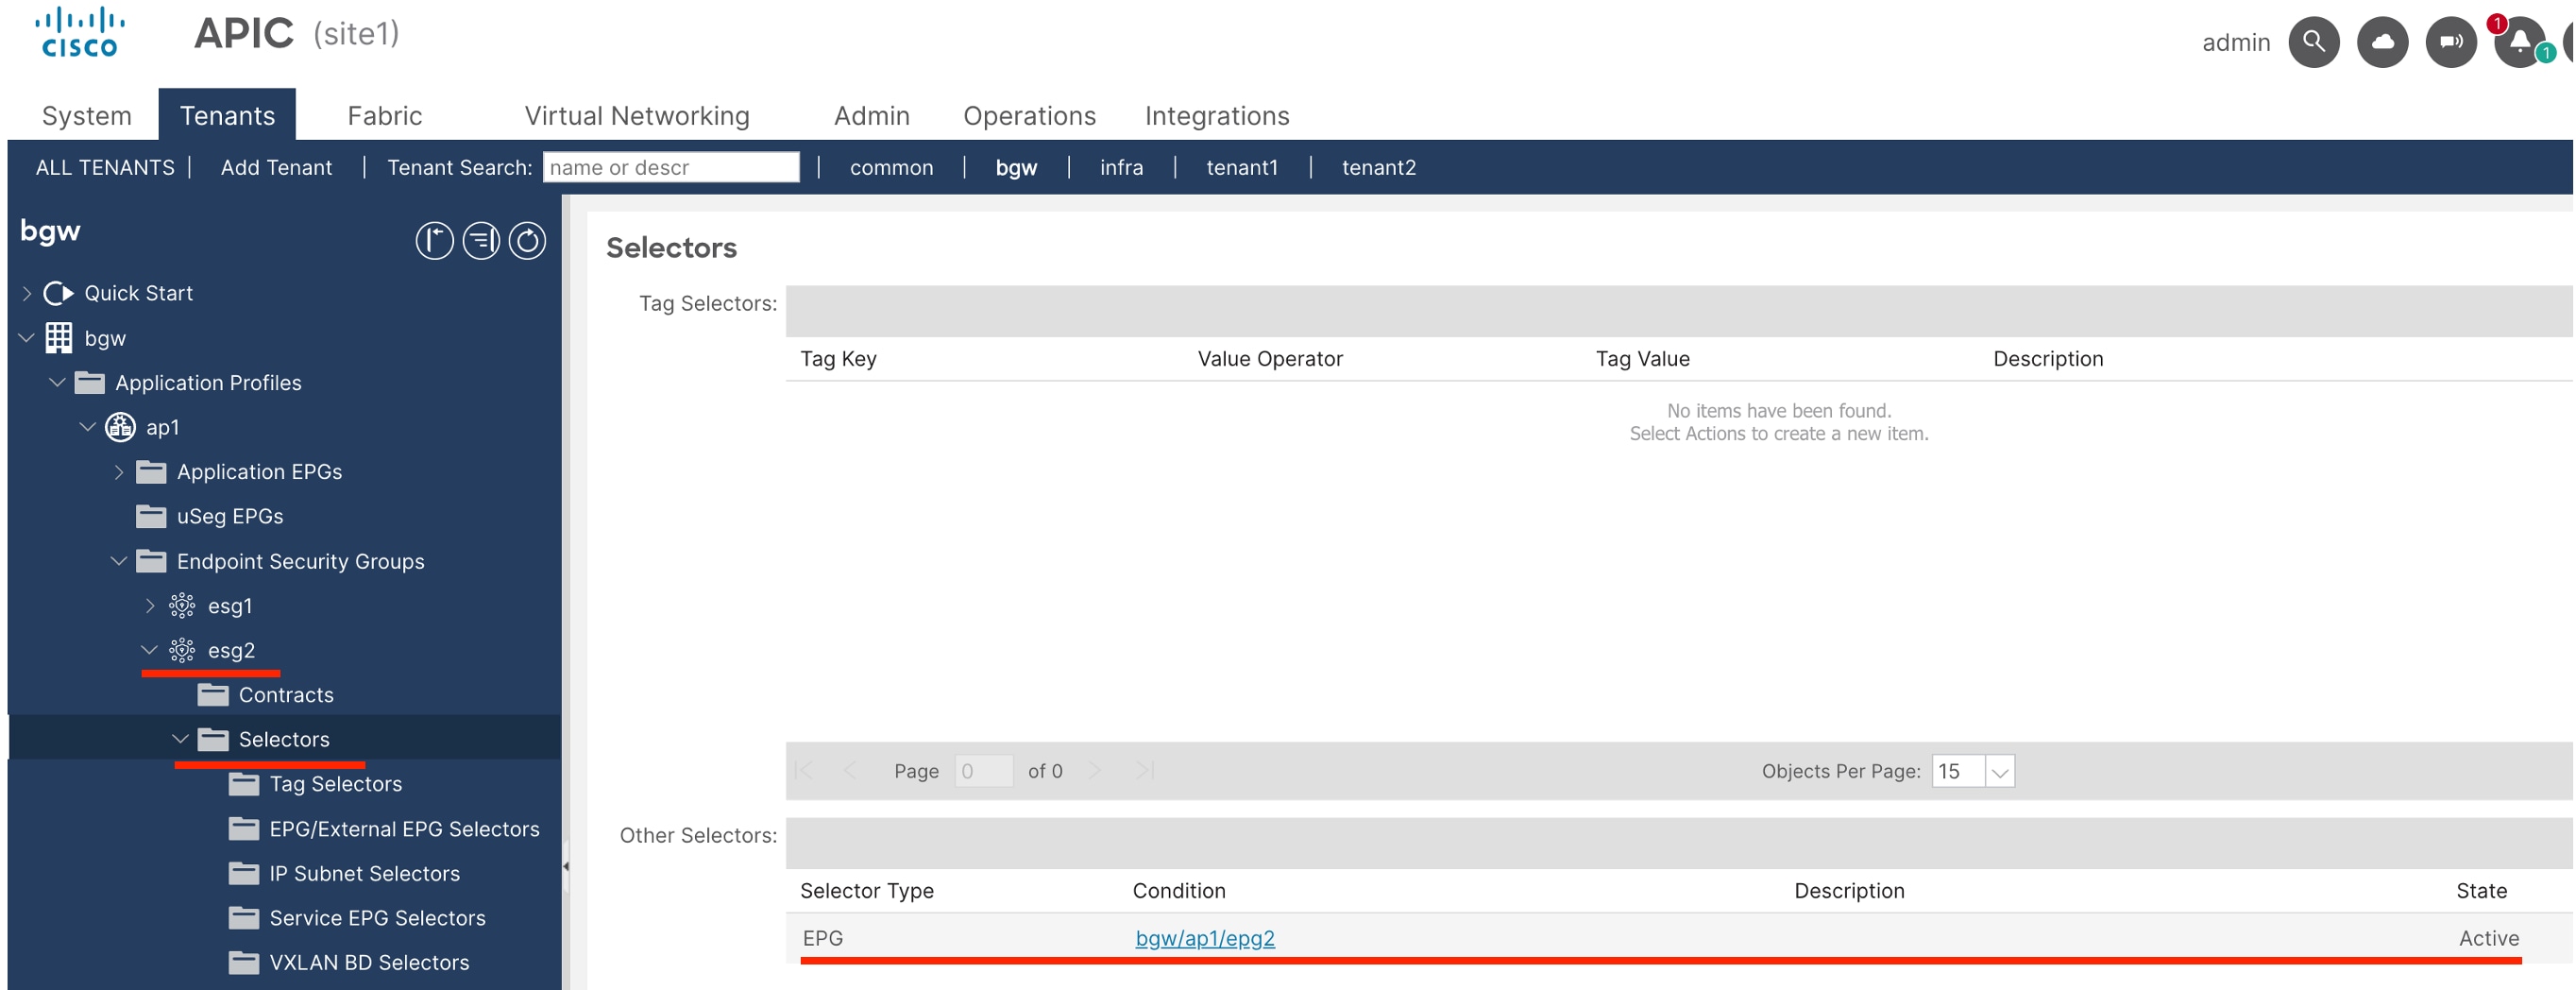Click the Page number field
The height and width of the screenshot is (990, 2576).
[x=983, y=771]
